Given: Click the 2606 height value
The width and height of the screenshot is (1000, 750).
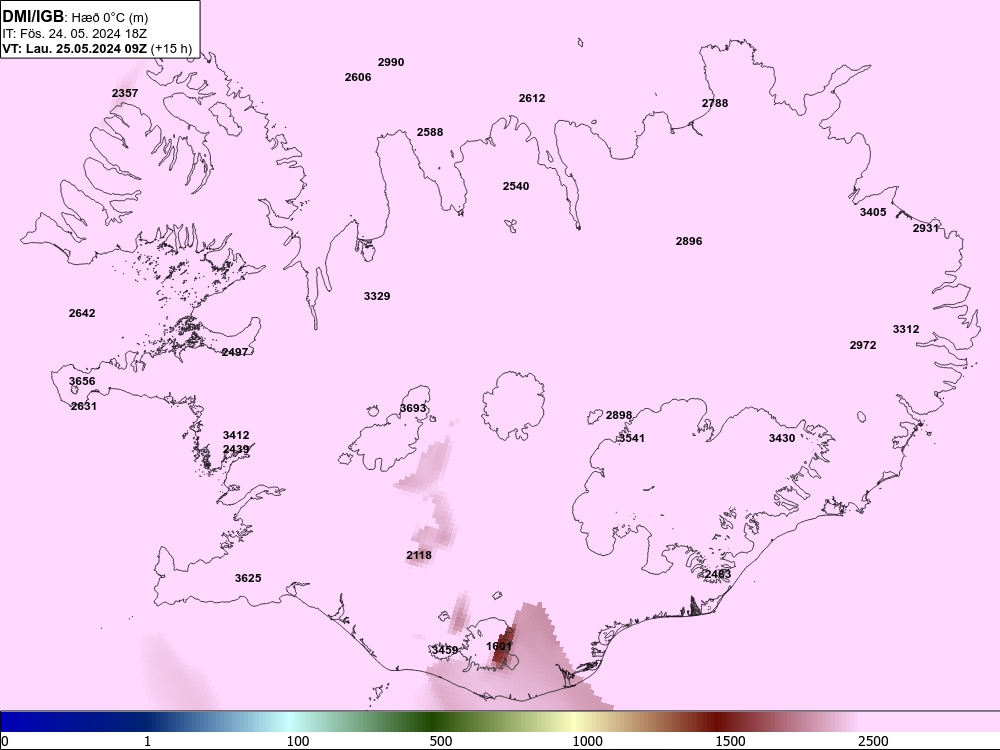Looking at the screenshot, I should click(358, 77).
